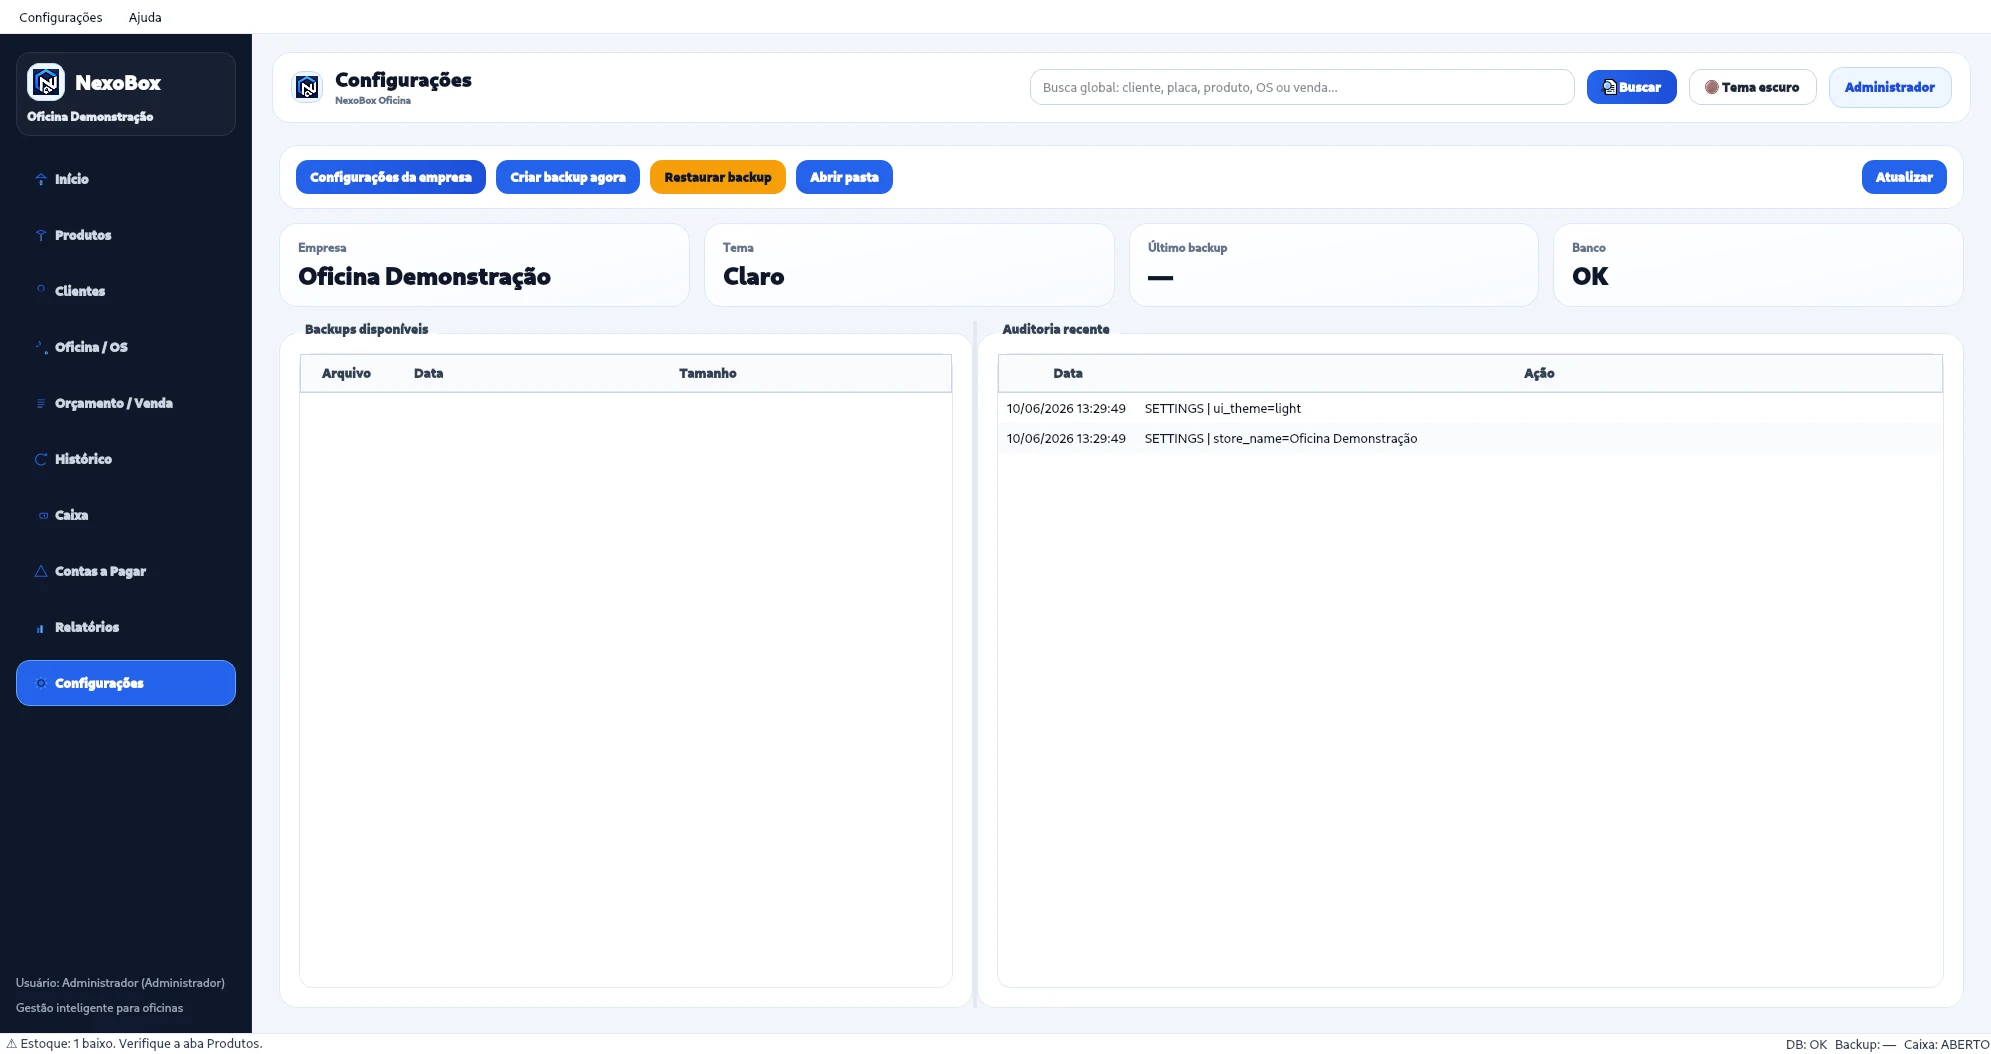The width and height of the screenshot is (1991, 1054).
Task: Click the Caixa sidebar icon
Action: (41, 515)
